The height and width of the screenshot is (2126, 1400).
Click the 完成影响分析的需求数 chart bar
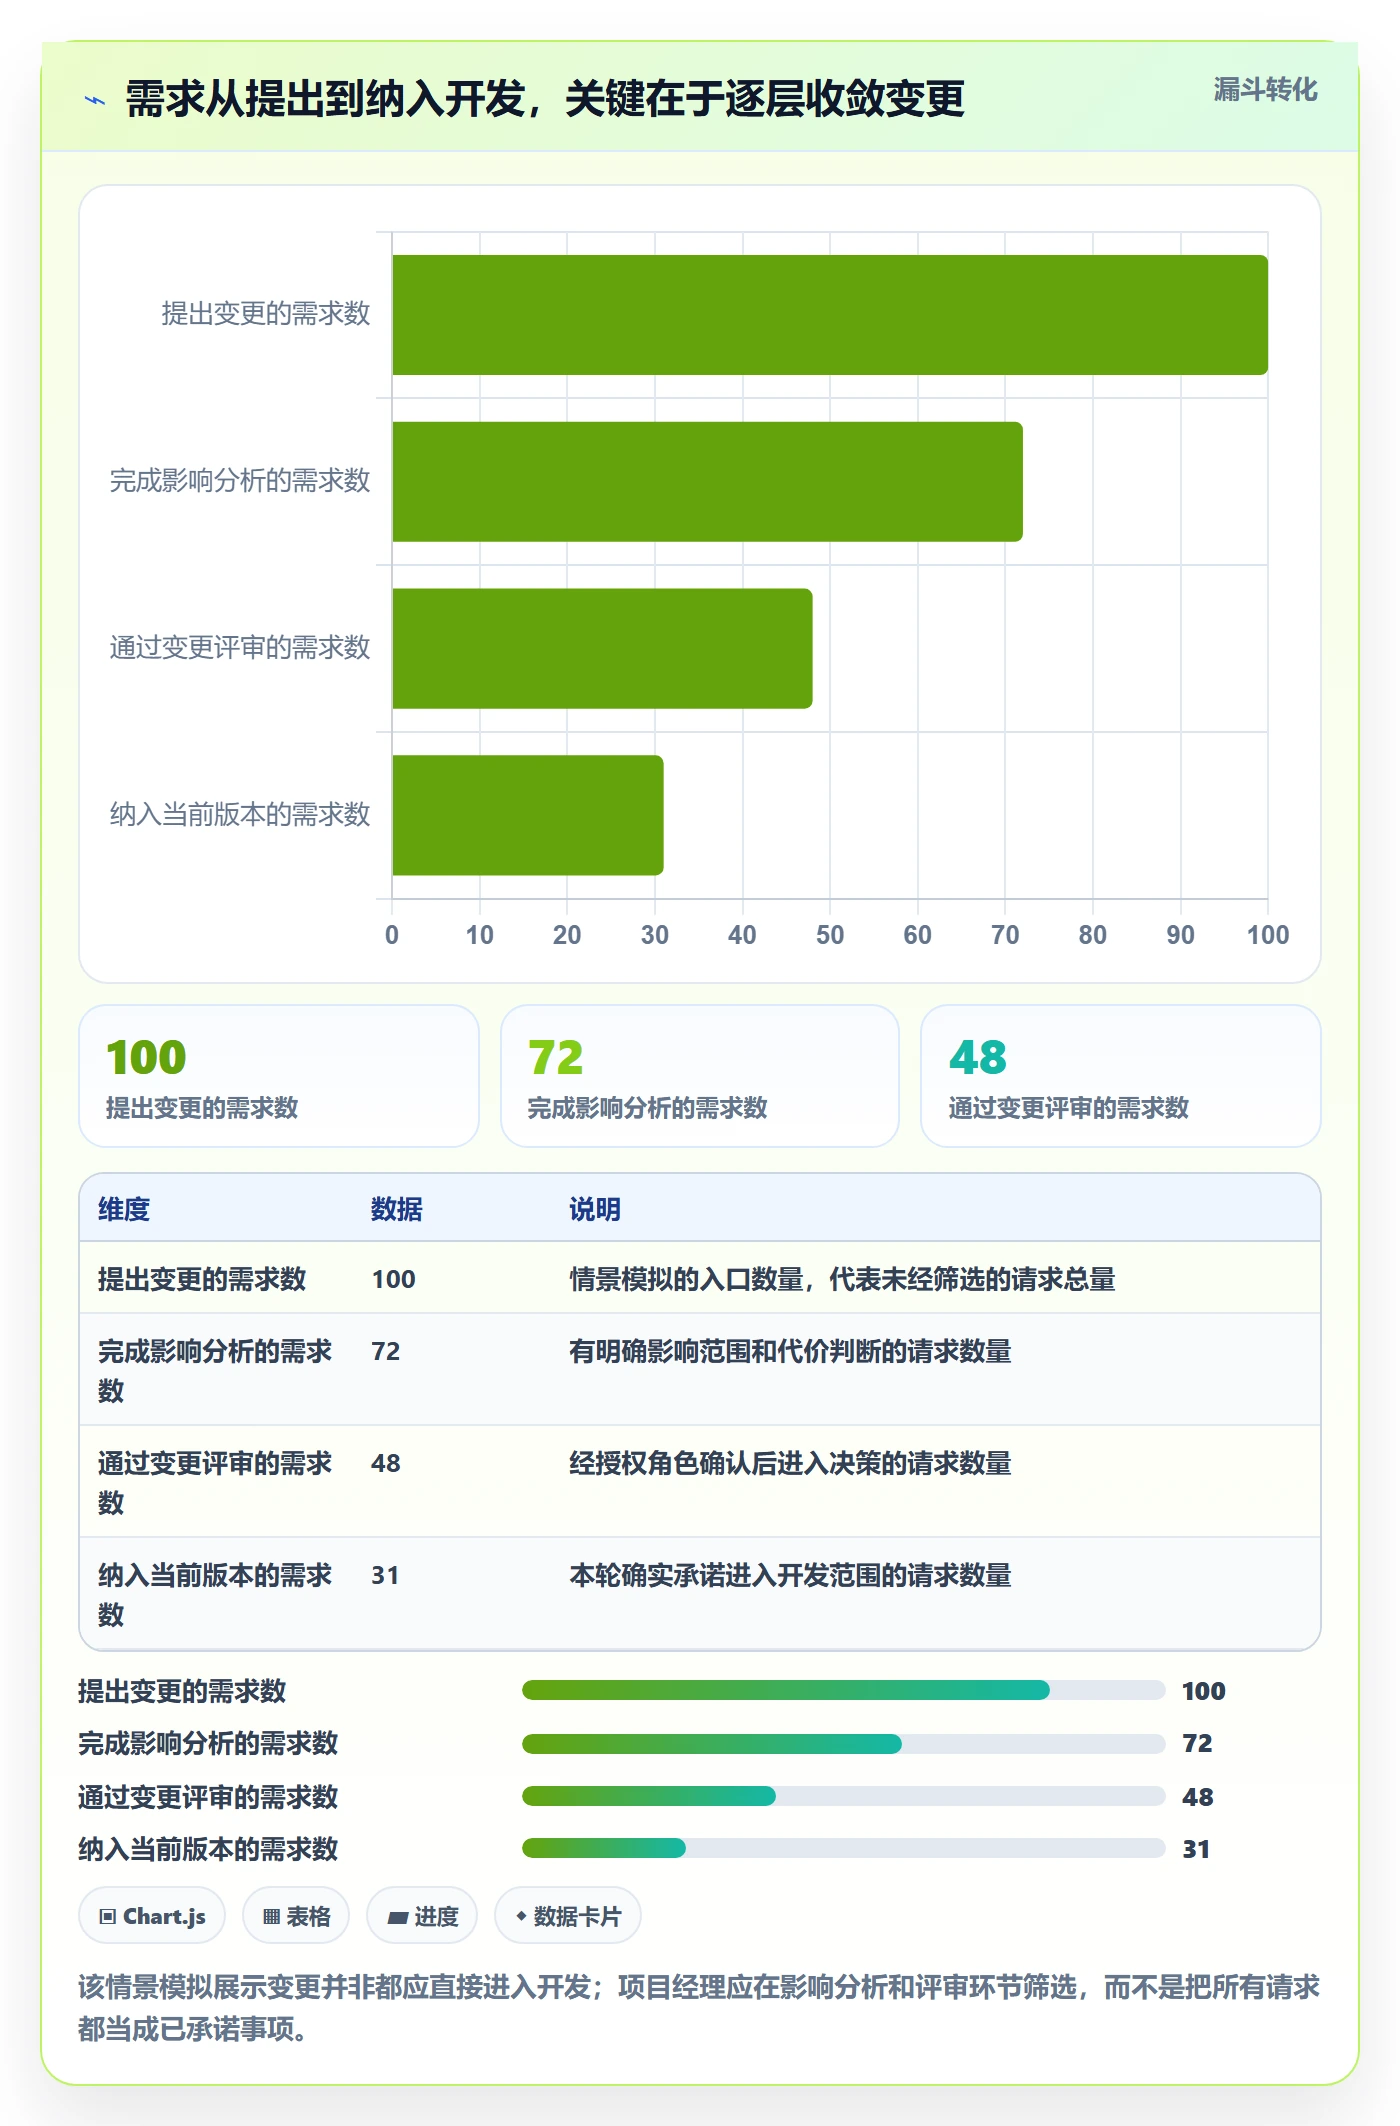[x=707, y=482]
